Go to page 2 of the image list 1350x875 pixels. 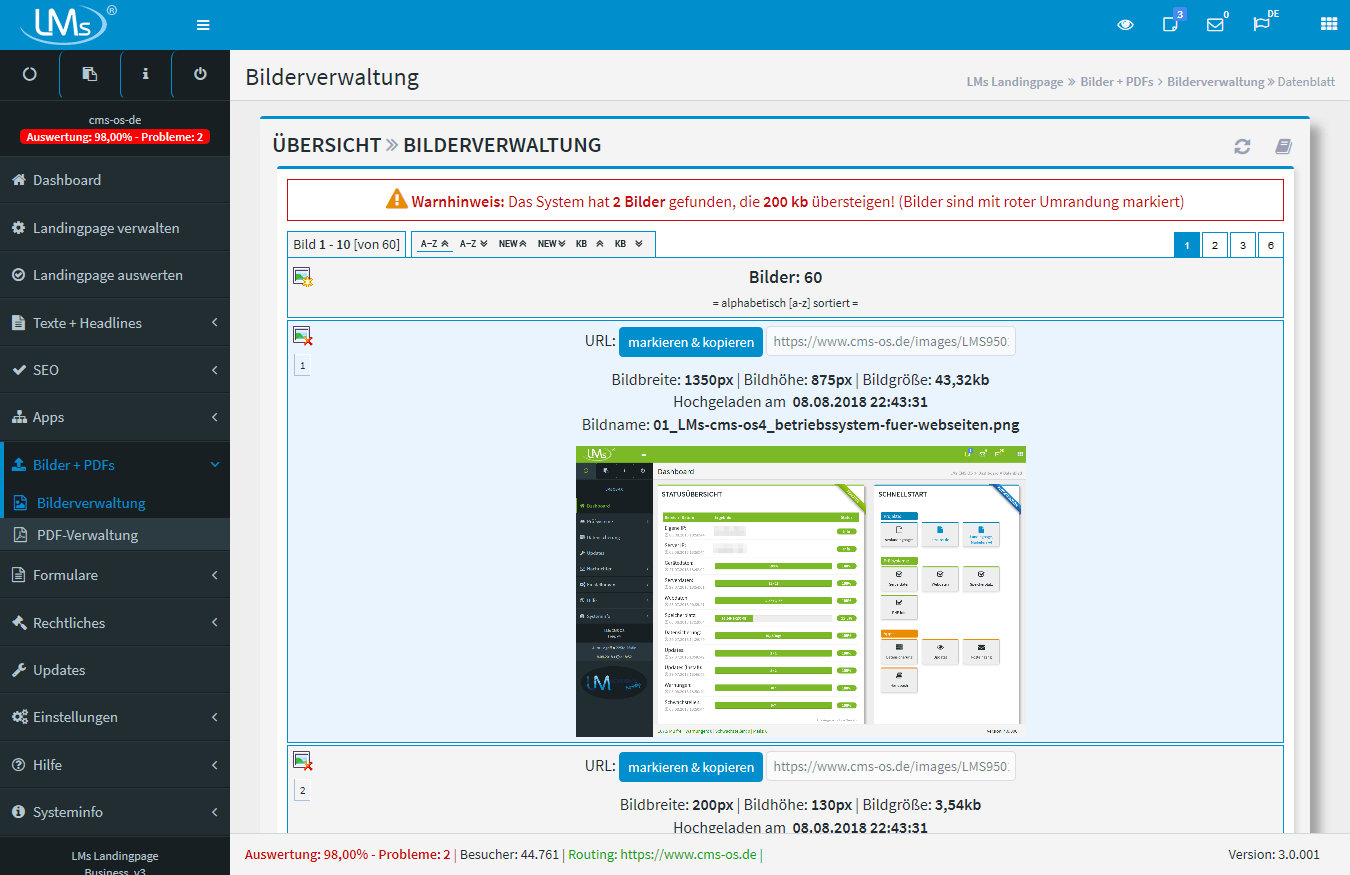pos(1215,245)
